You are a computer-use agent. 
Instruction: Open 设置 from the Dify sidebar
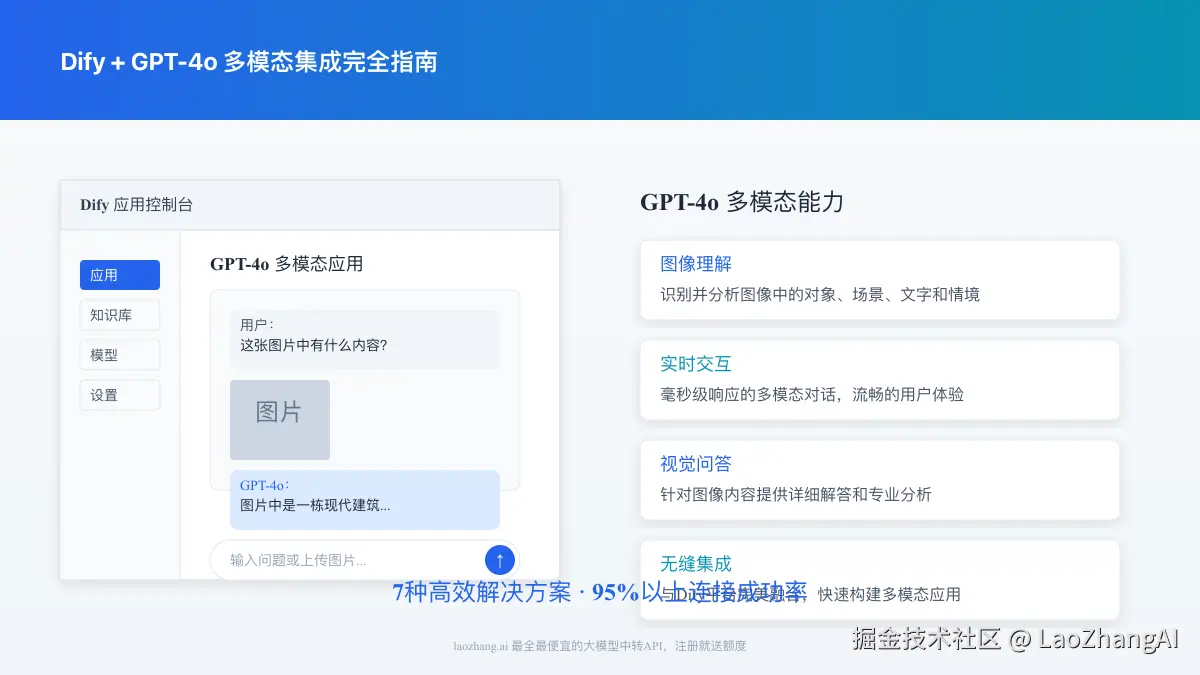coord(119,394)
